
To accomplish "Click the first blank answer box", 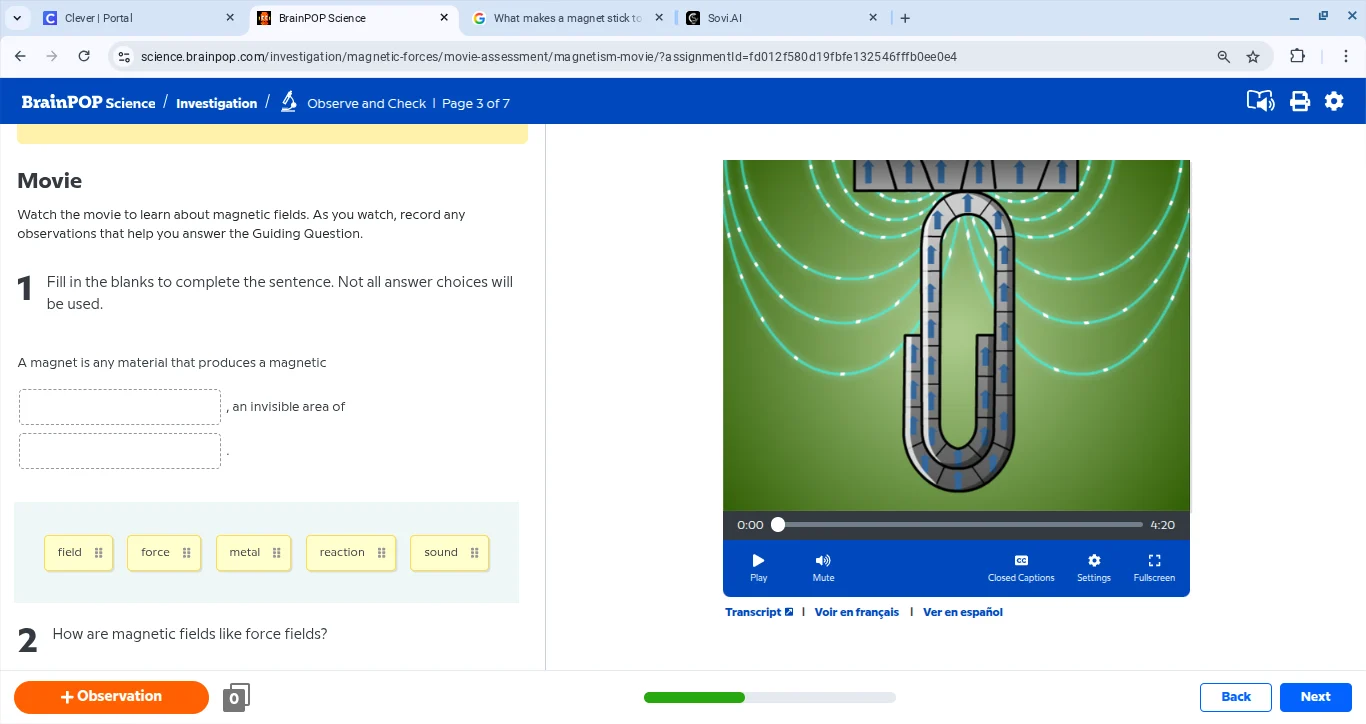I will point(120,407).
